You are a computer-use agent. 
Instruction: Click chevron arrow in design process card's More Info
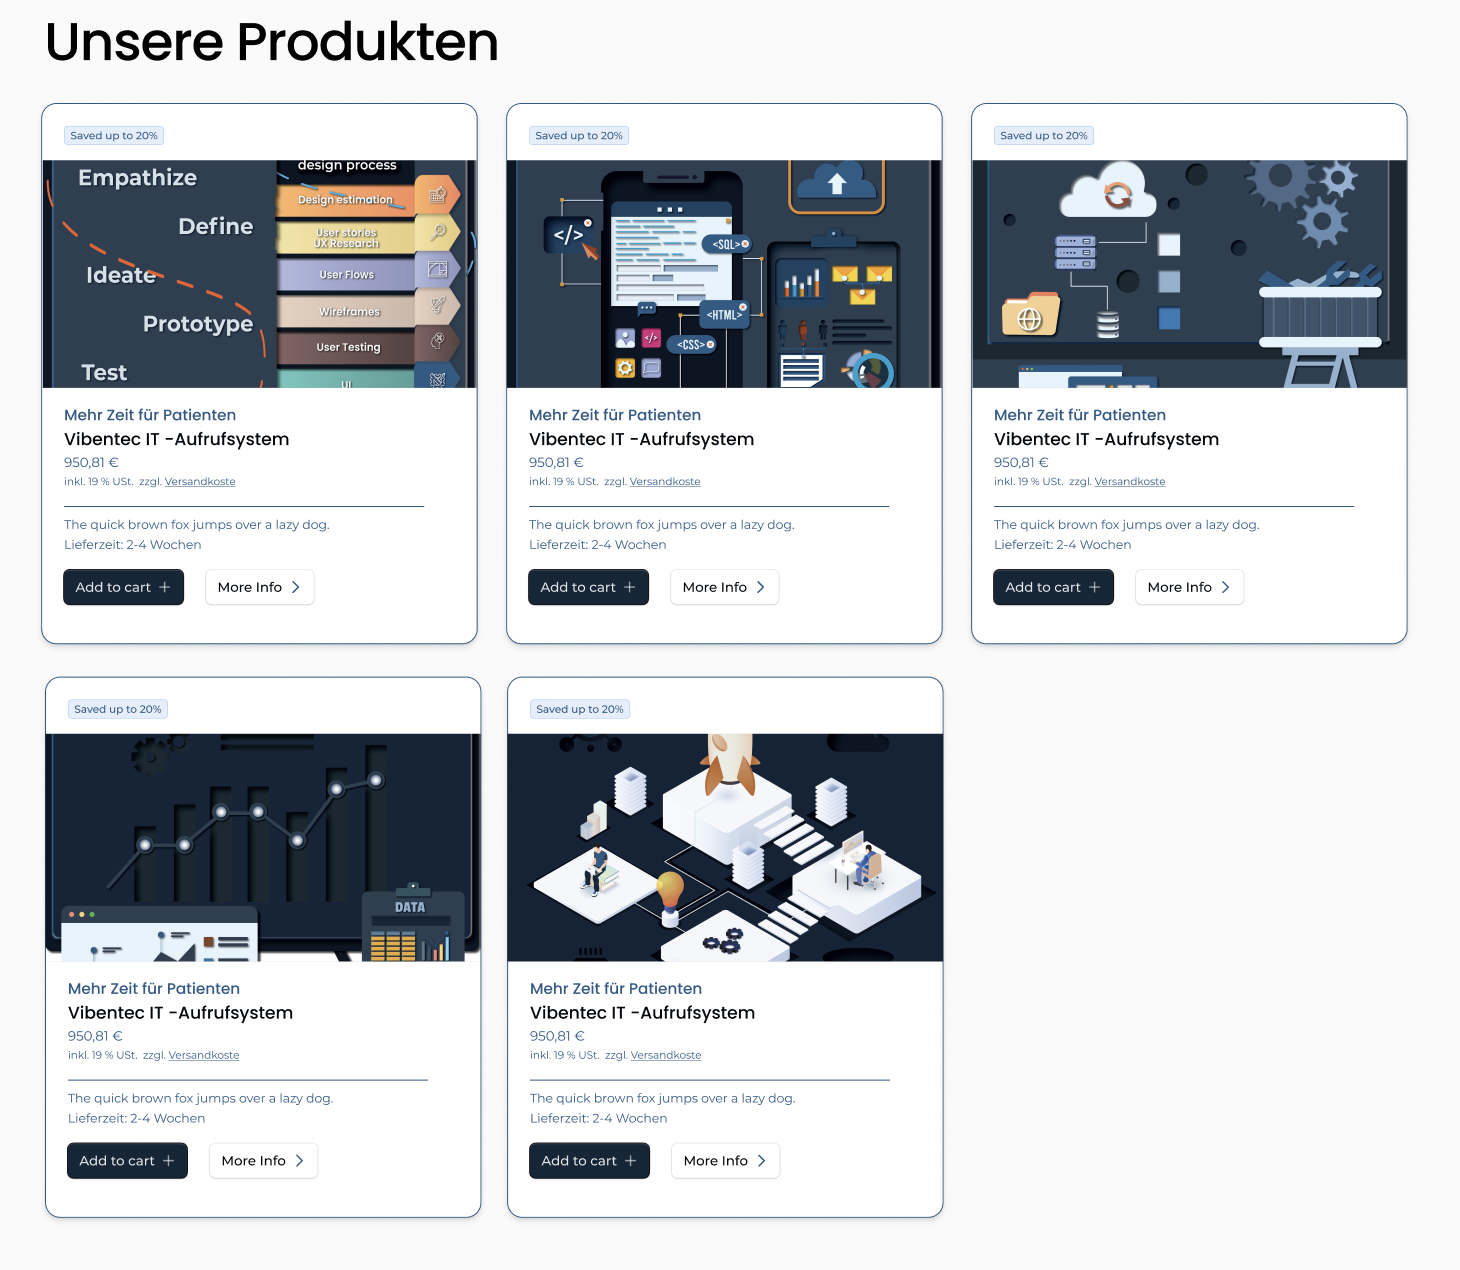click(296, 587)
